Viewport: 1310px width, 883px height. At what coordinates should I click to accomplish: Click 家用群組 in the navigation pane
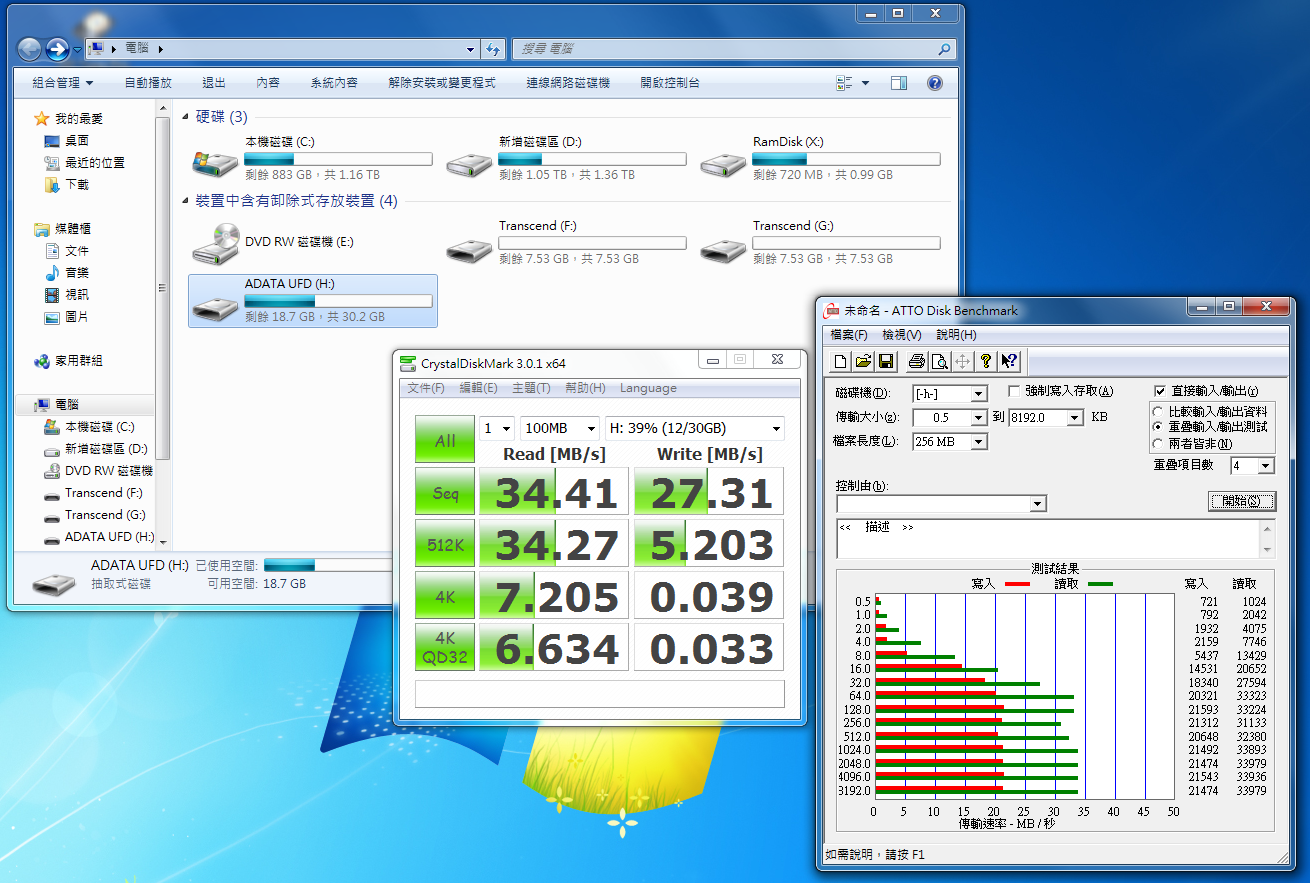click(78, 360)
